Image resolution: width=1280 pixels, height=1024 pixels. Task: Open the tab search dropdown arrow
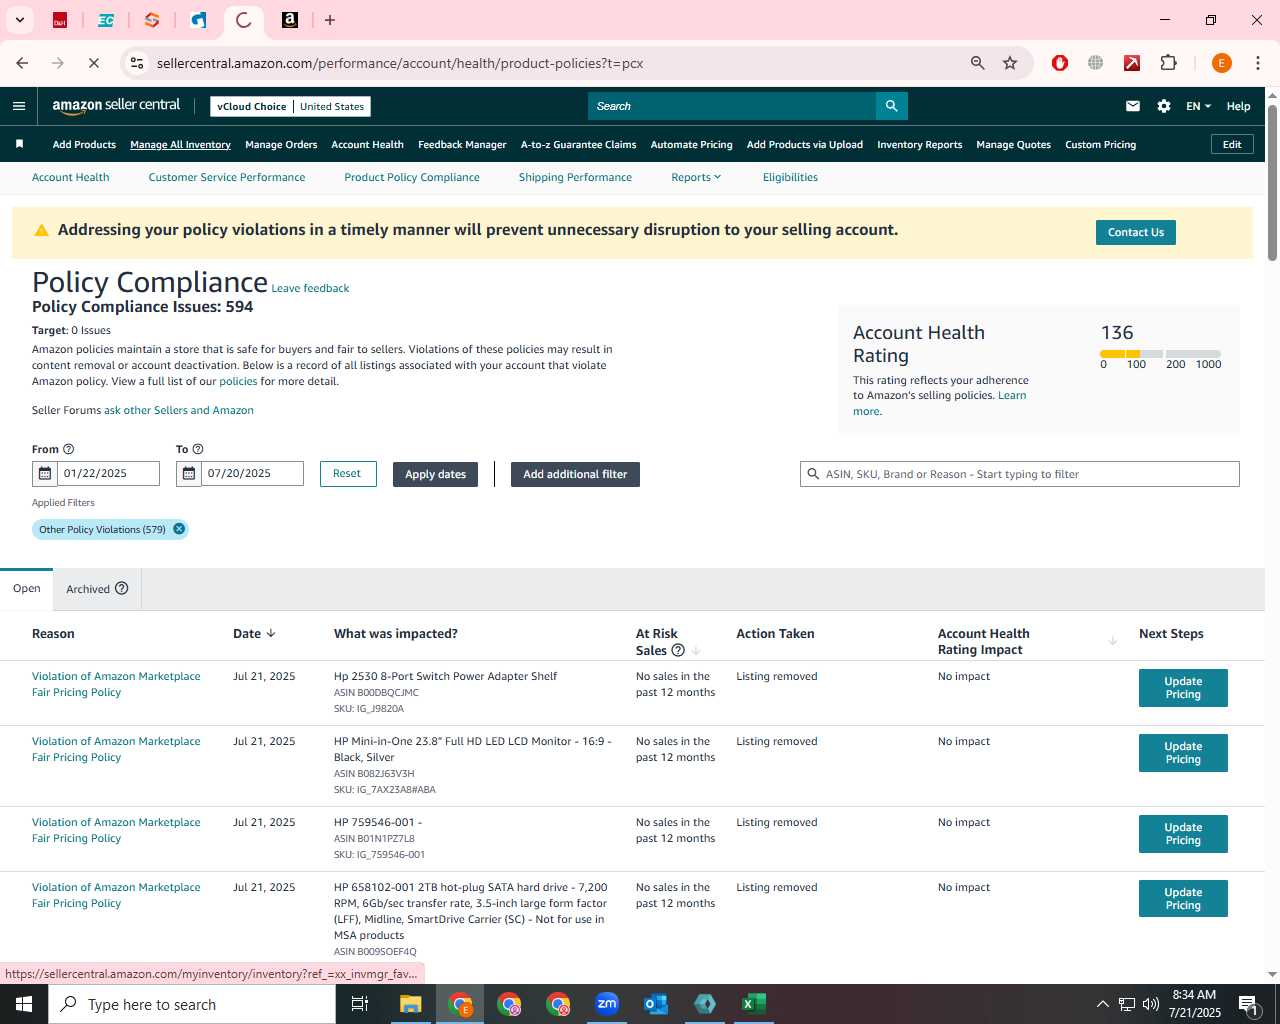(20, 20)
